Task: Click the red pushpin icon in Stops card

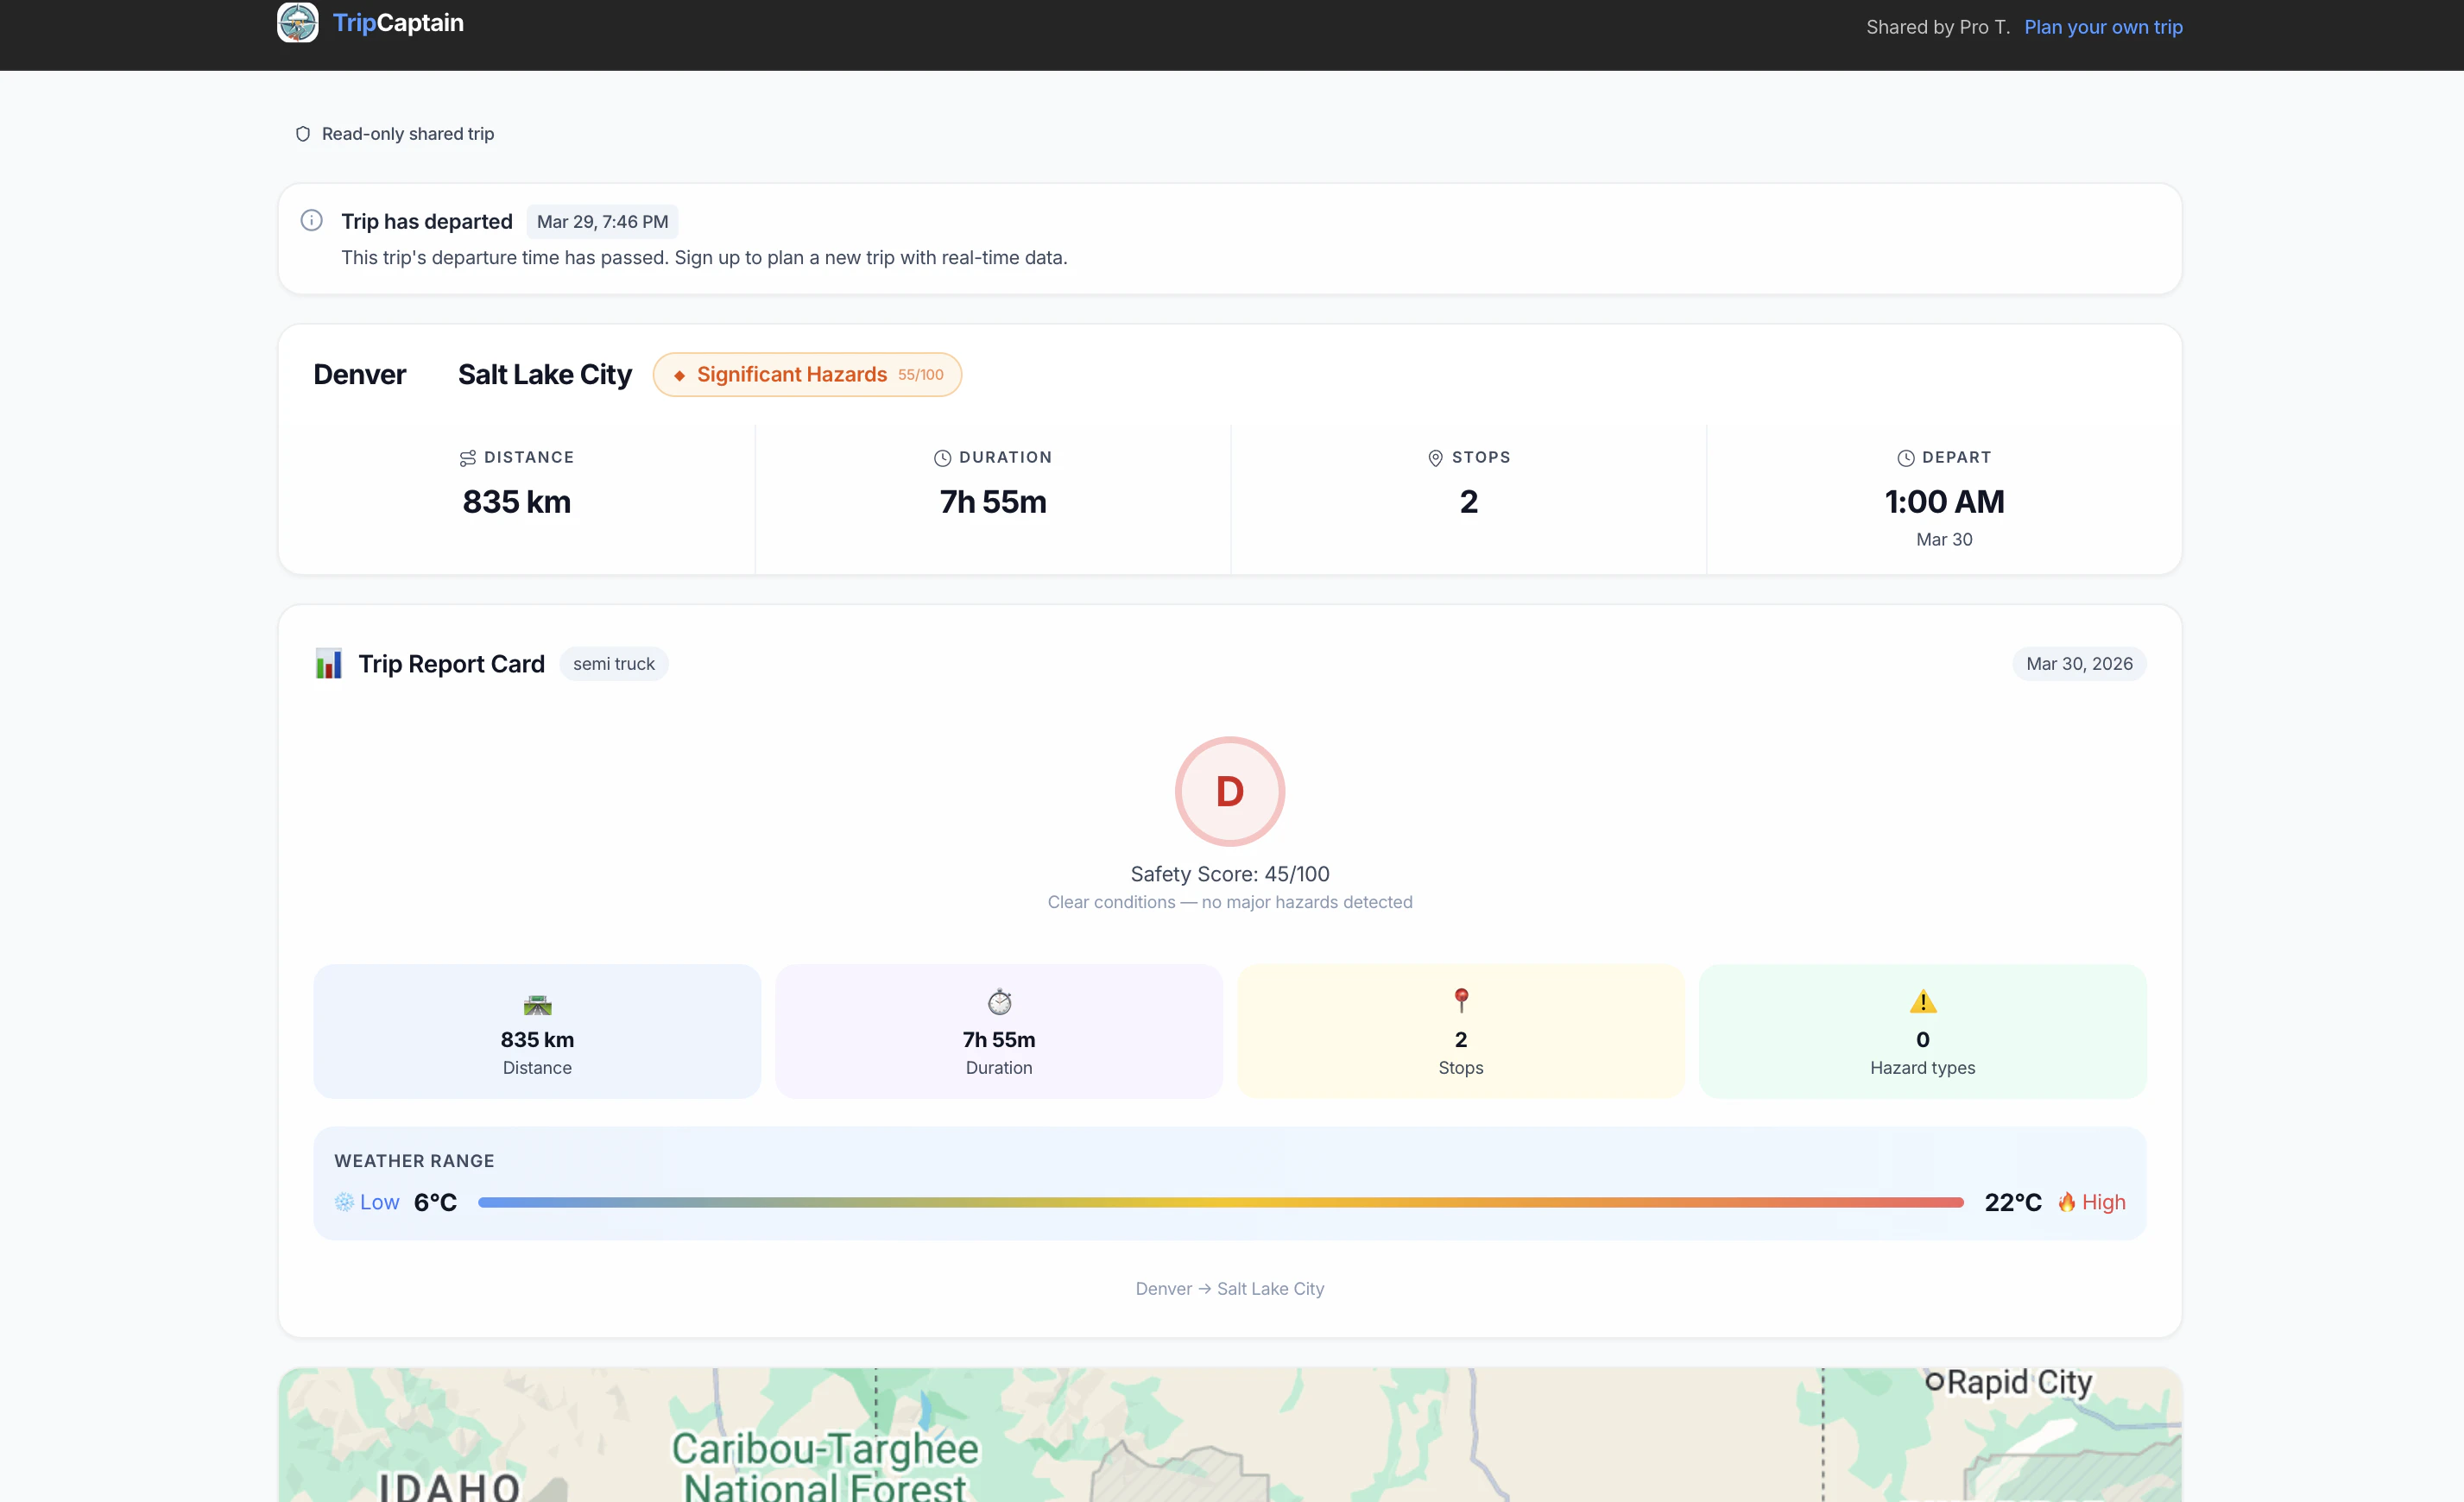Action: pos(1461,1000)
